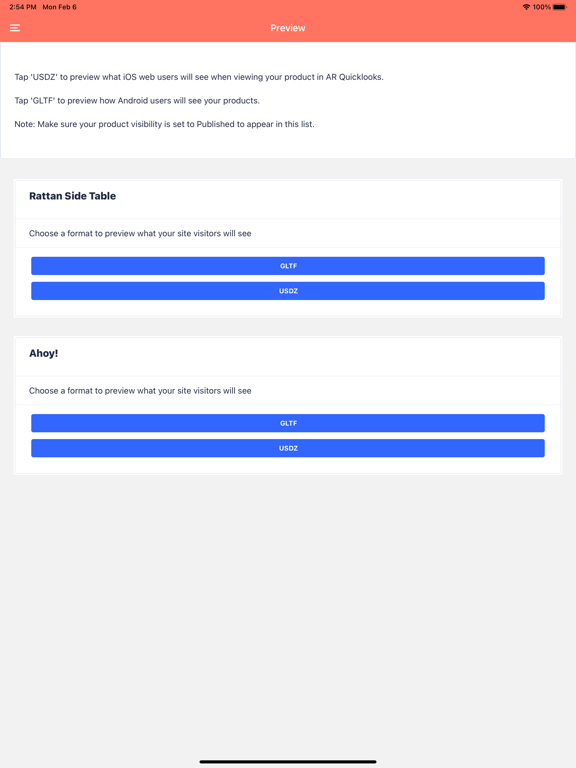Viewport: 576px width, 768px height.
Task: Open the hamburger menu in the header
Action: [15, 28]
